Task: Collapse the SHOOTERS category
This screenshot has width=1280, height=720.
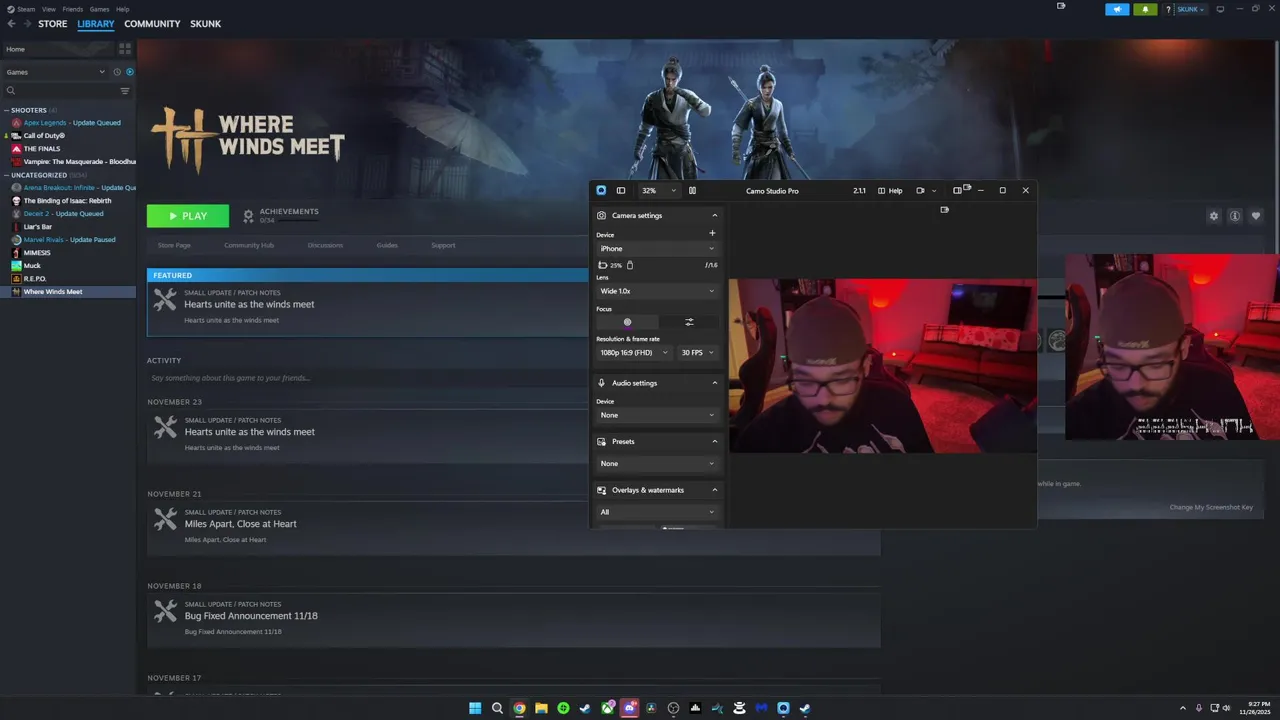Action: click(7, 110)
